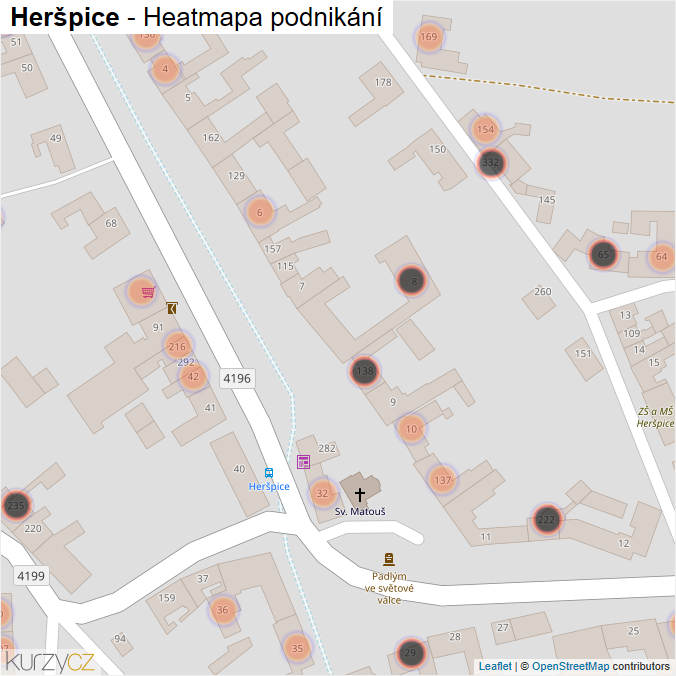Click house number 129
The image size is (676, 676).
click(236, 175)
